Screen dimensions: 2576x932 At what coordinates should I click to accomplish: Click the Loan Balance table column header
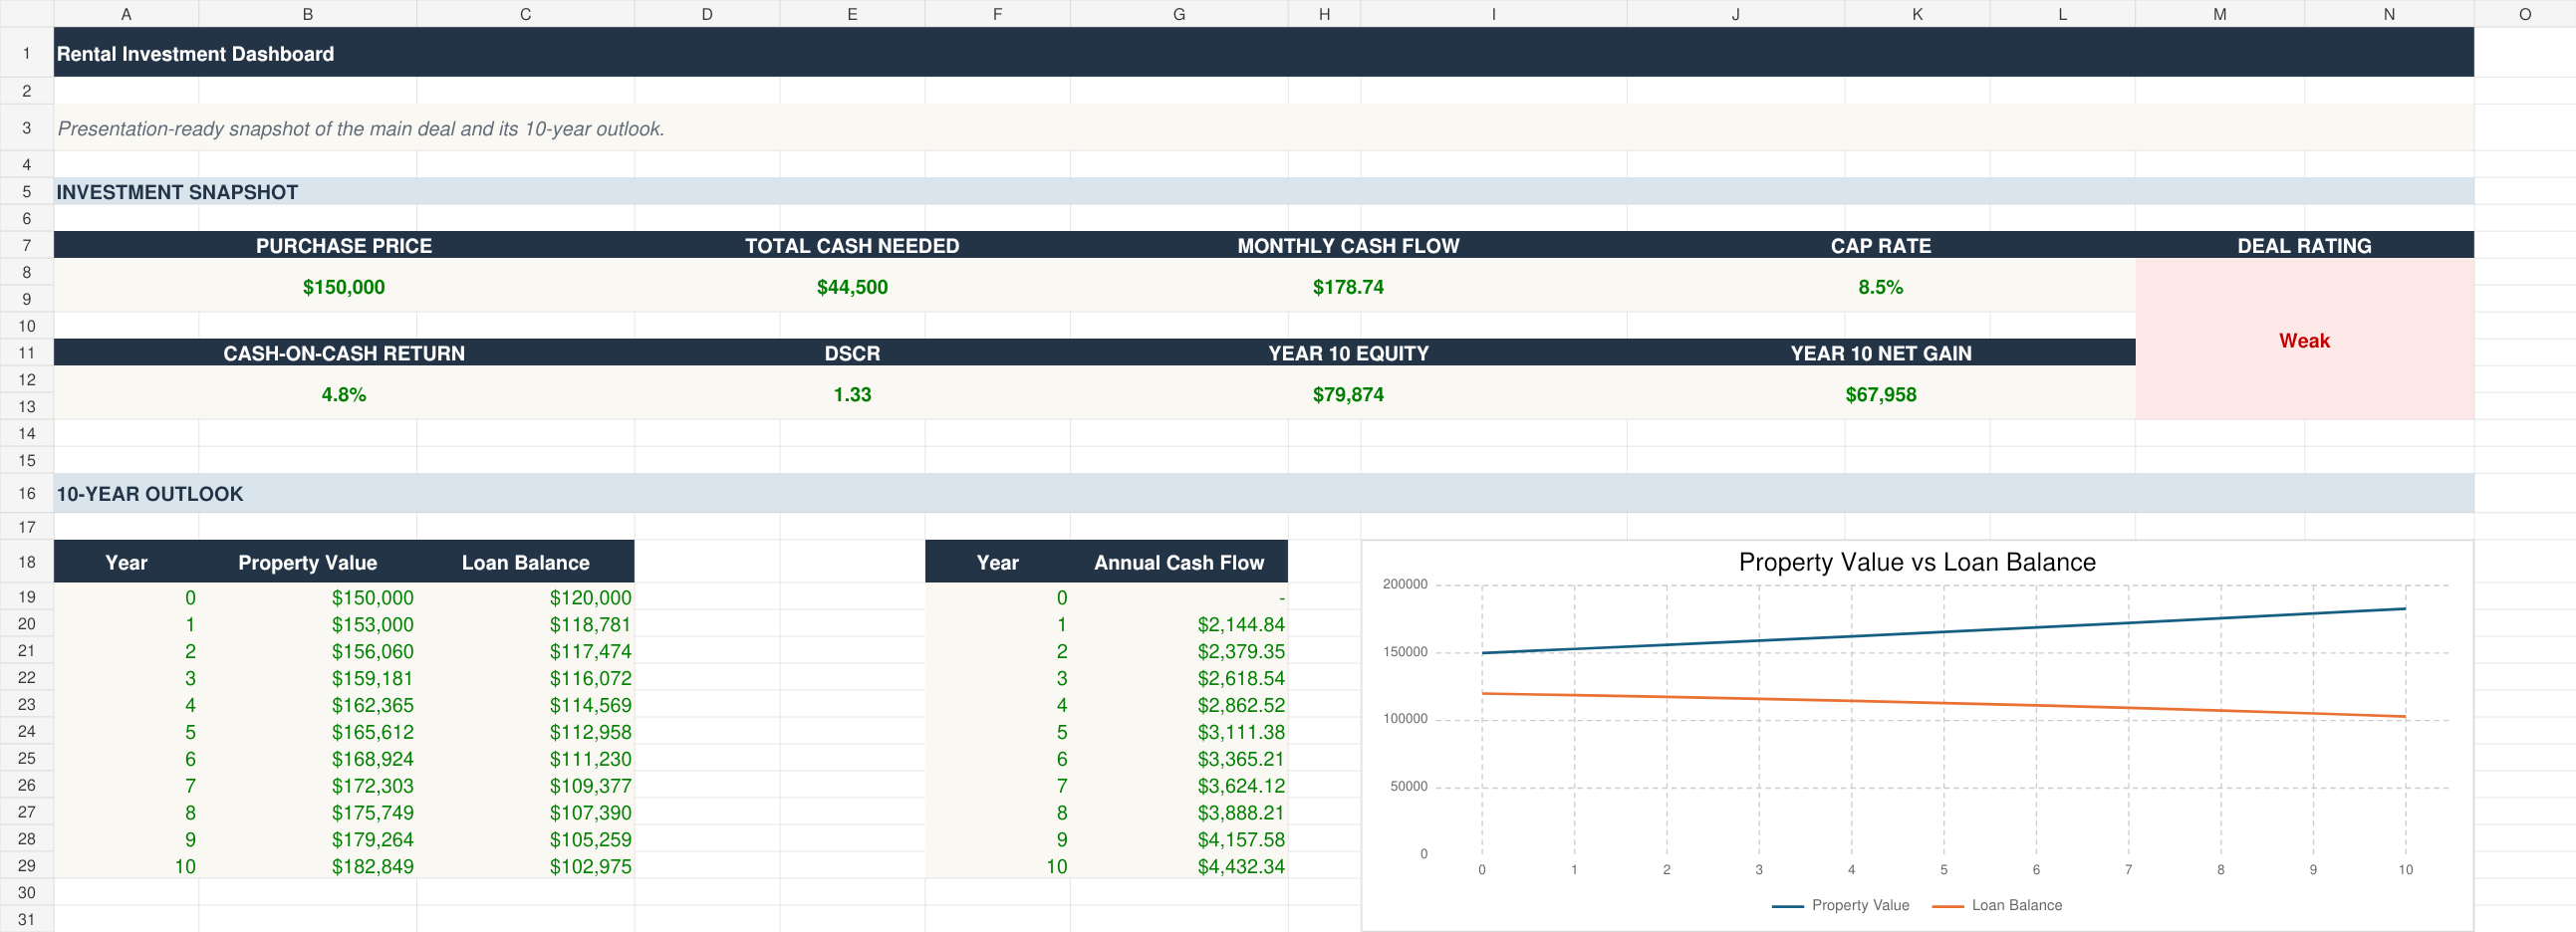pos(525,562)
